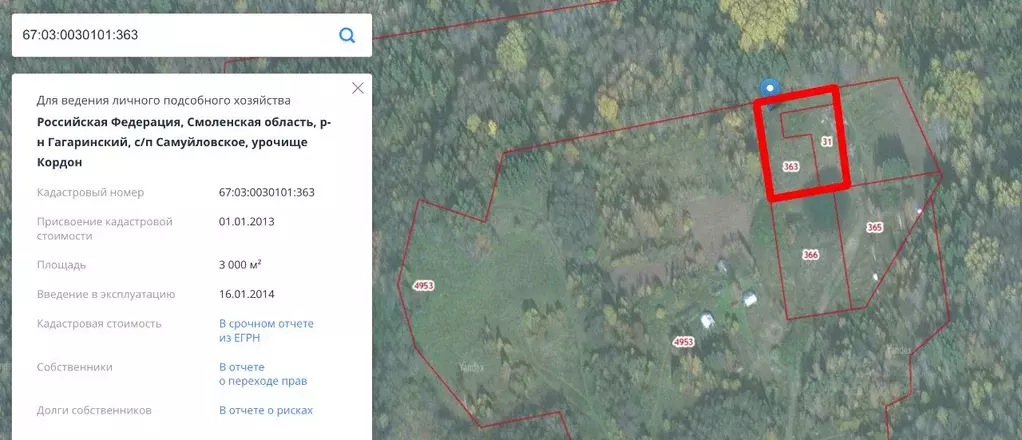This screenshot has height=440, width=1022.
Task: Select parcel 31 label on map
Action: click(826, 141)
